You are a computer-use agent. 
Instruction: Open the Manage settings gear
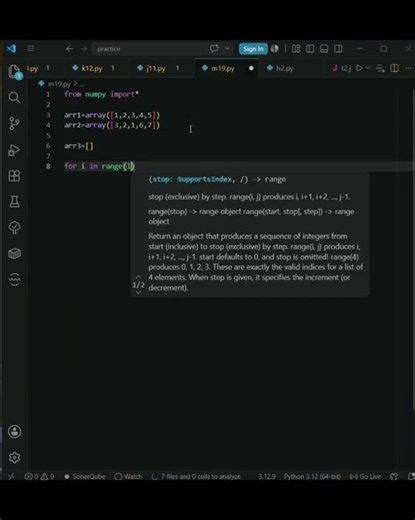coord(14,457)
